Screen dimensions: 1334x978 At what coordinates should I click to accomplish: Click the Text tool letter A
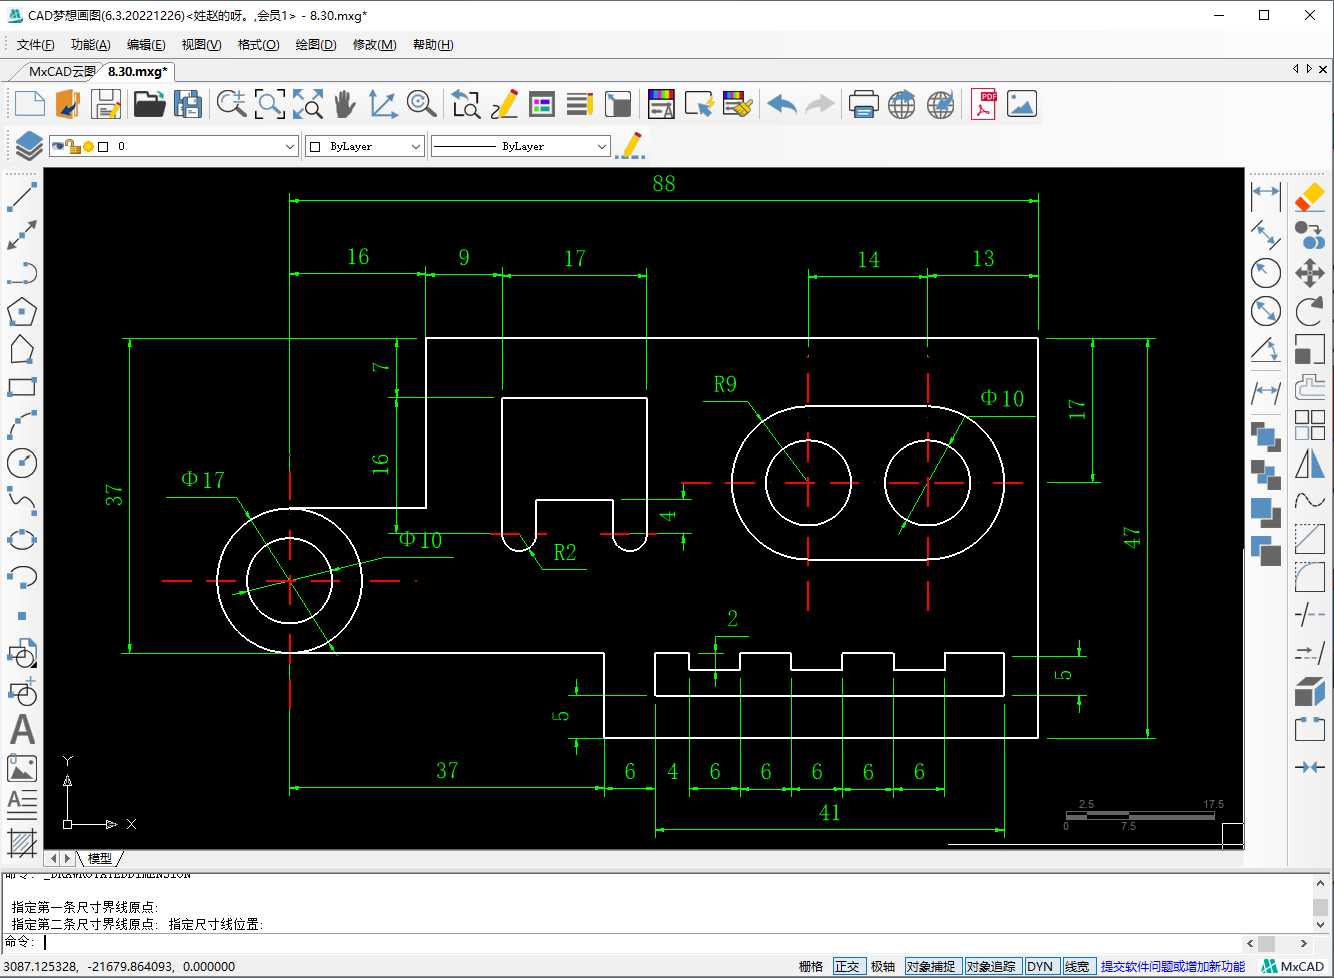pyautogui.click(x=22, y=730)
